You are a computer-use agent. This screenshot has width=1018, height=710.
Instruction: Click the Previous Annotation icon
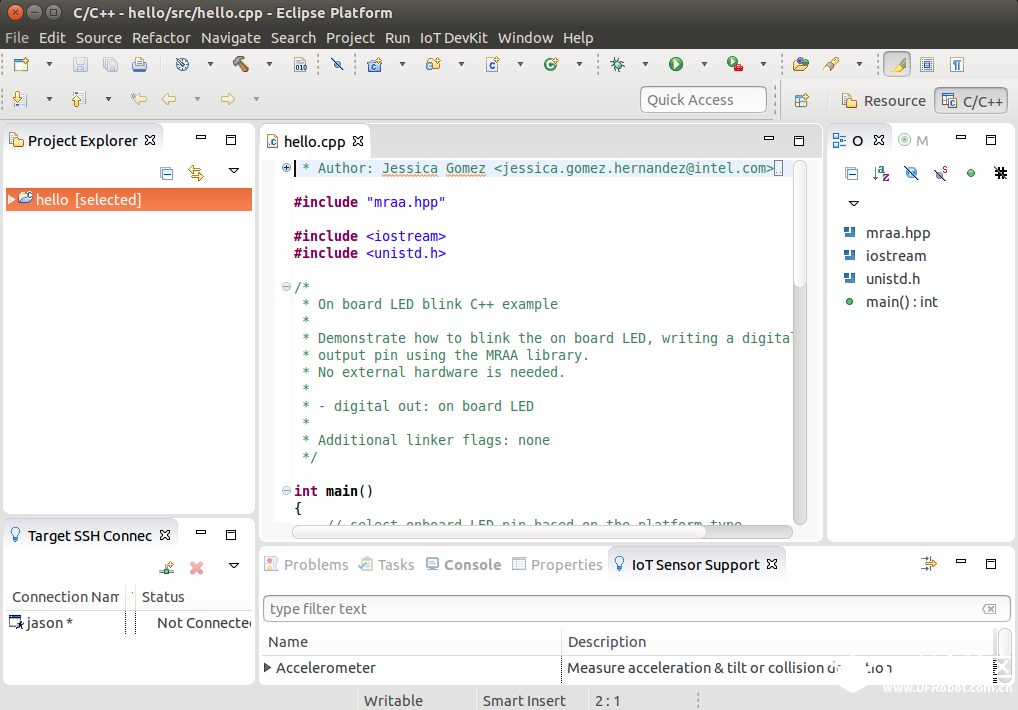click(x=79, y=99)
